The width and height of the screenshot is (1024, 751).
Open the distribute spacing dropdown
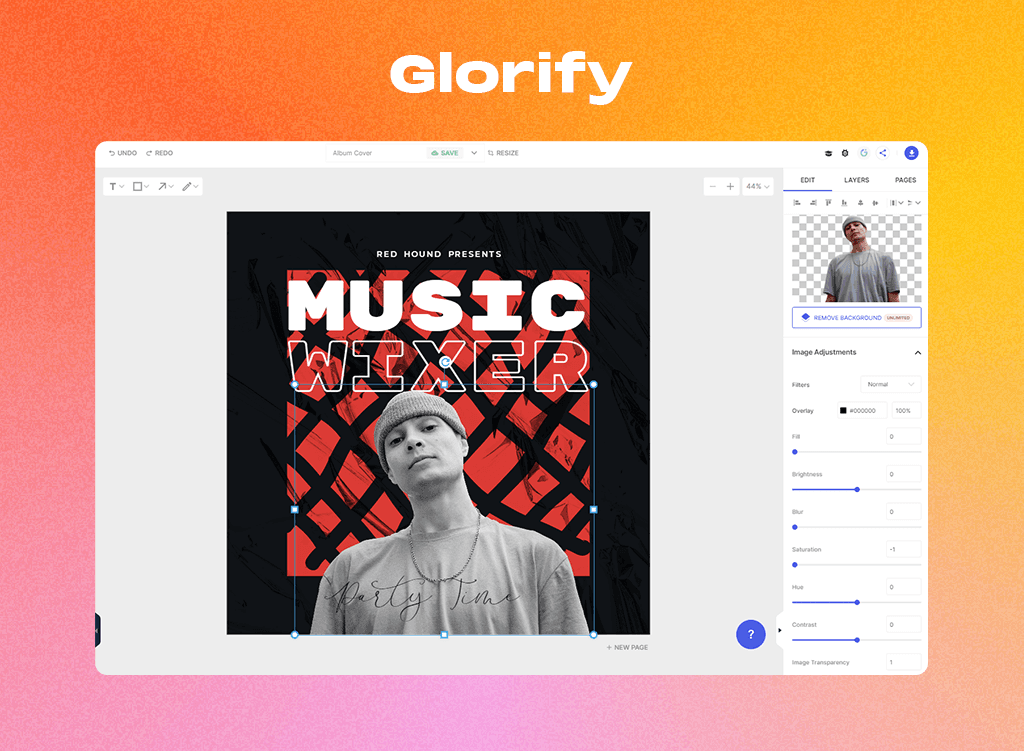point(896,203)
